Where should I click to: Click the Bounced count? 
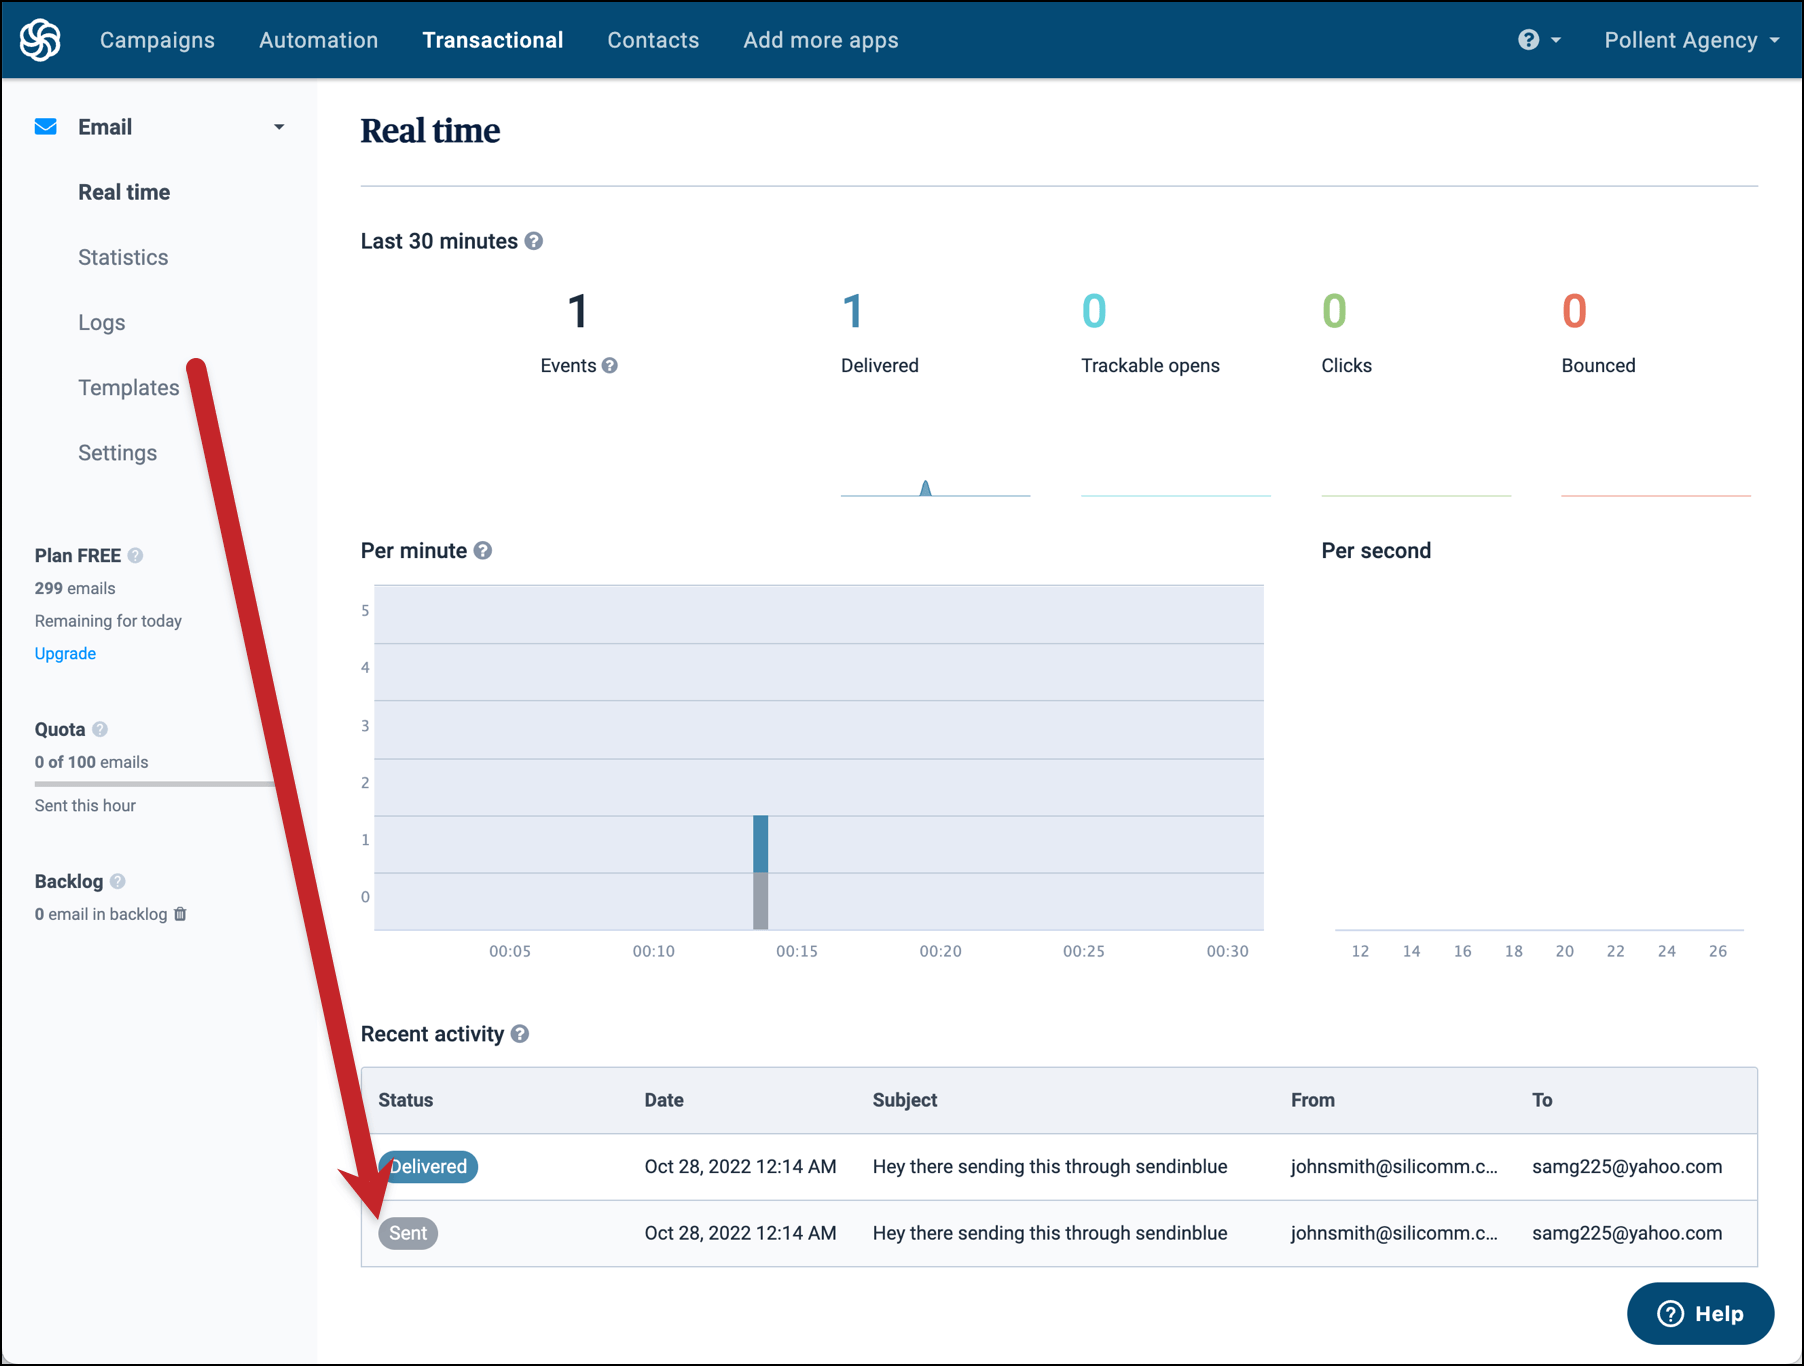[1574, 311]
